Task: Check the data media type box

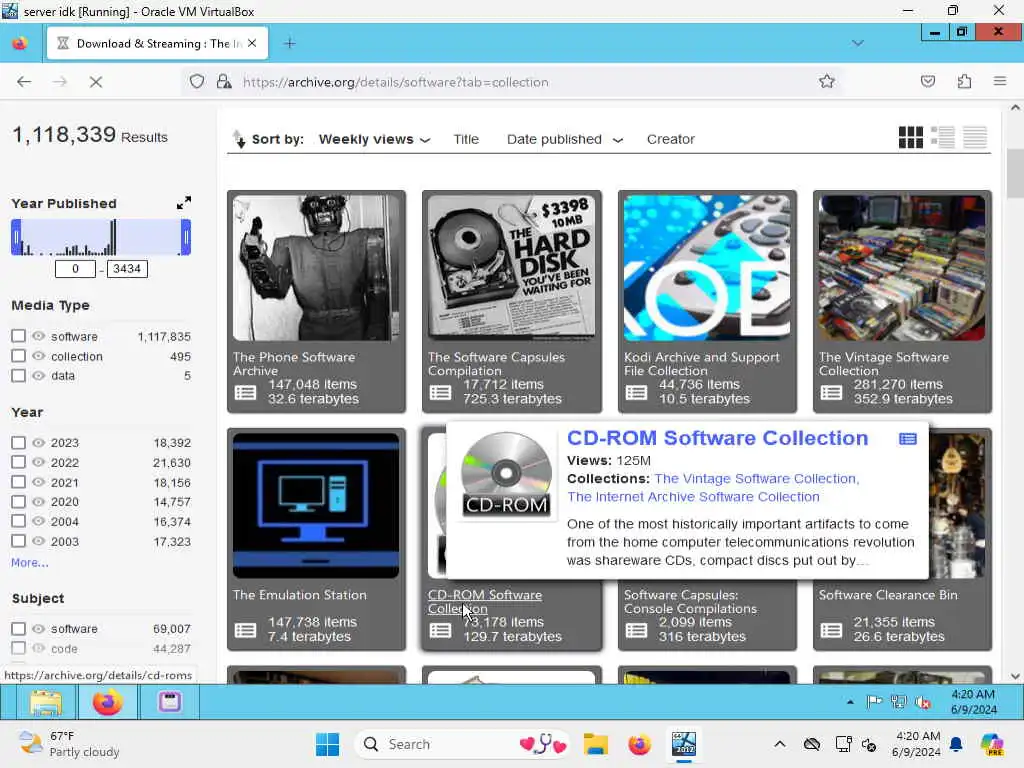Action: [x=18, y=376]
